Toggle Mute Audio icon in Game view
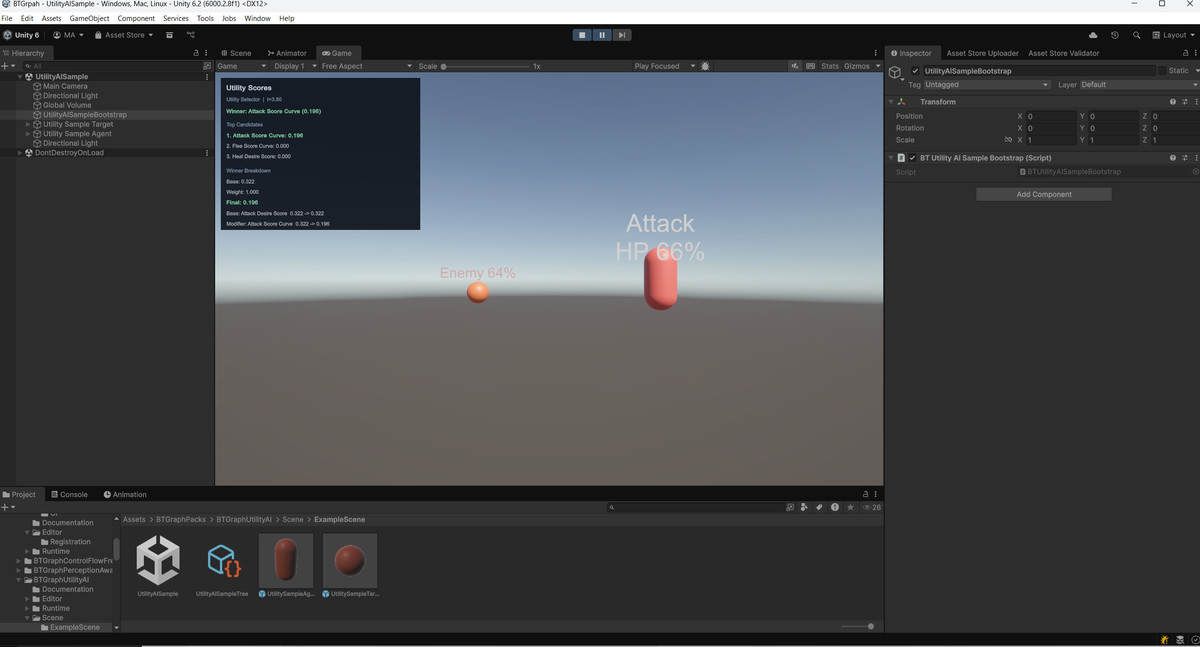The width and height of the screenshot is (1200, 647). (x=795, y=66)
